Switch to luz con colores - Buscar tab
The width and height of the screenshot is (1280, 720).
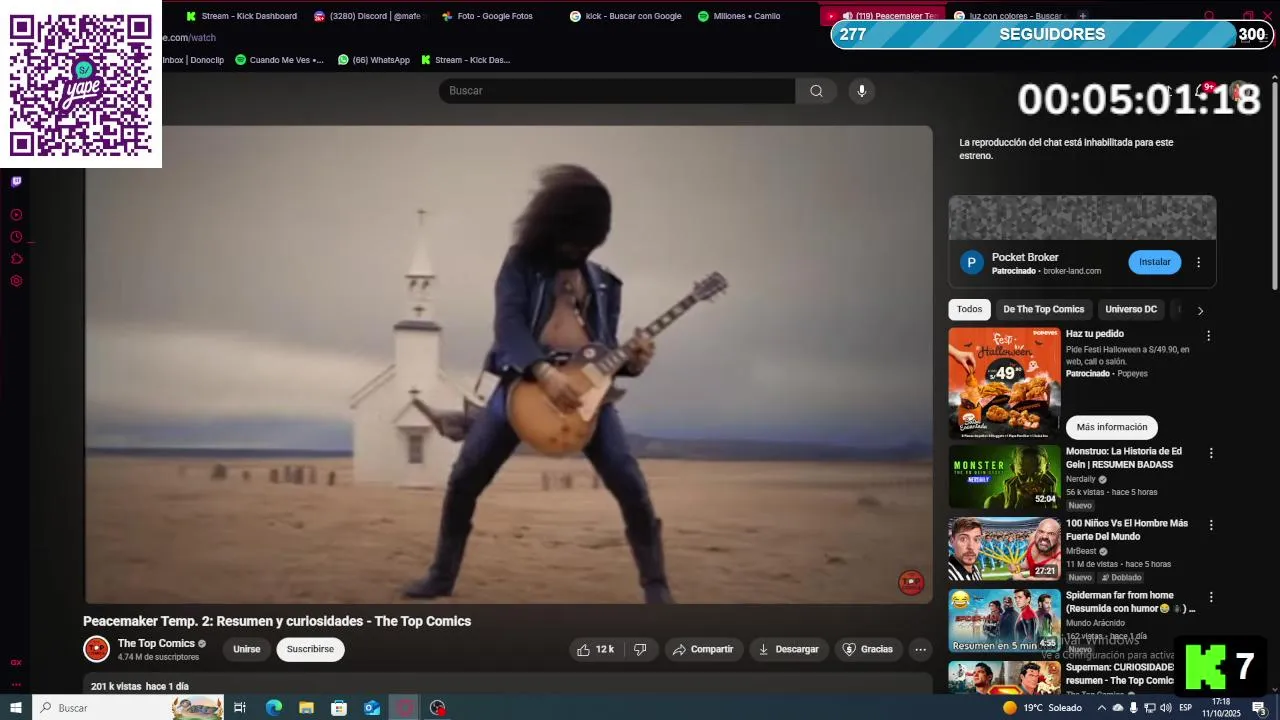(x=1008, y=16)
